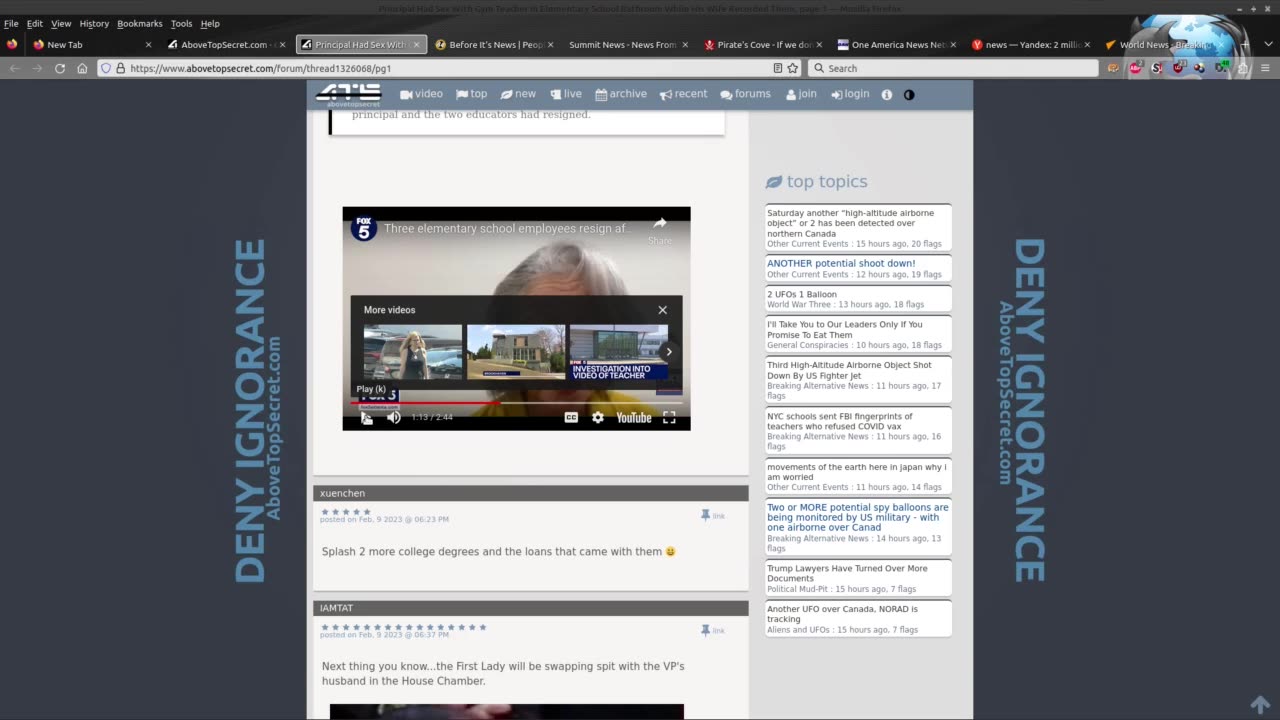Open 'ANOTHER potential shoot down!' topic

841,264
